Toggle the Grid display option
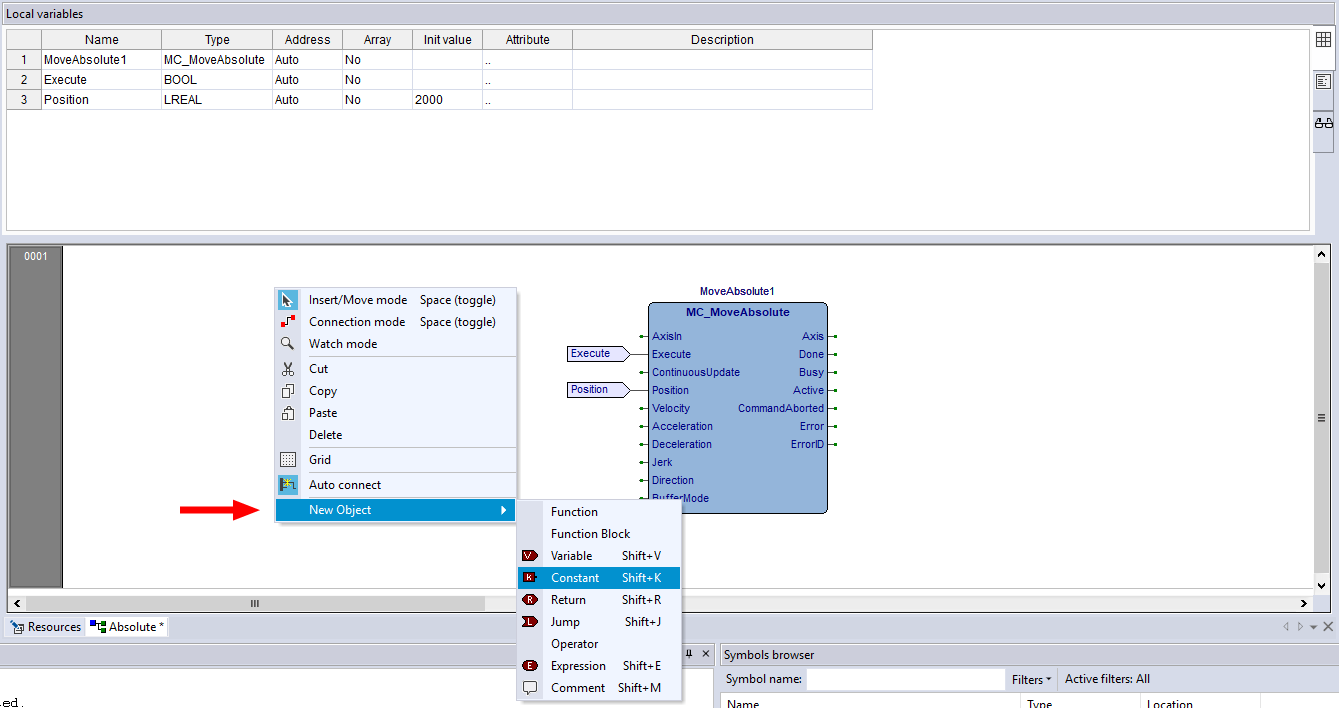Viewport: 1339px width, 708px height. point(320,460)
